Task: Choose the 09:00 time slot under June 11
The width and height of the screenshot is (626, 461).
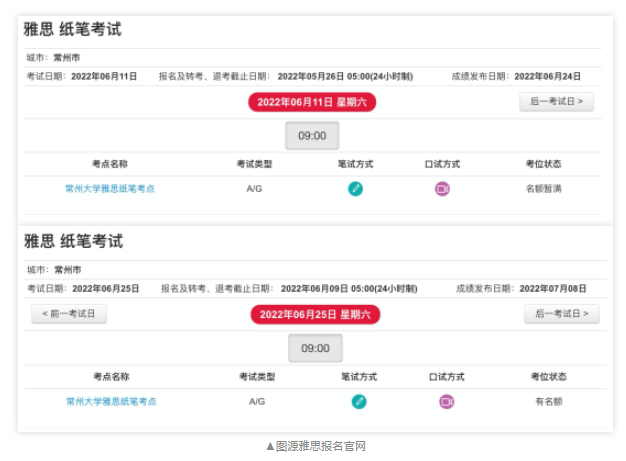Action: (x=312, y=136)
